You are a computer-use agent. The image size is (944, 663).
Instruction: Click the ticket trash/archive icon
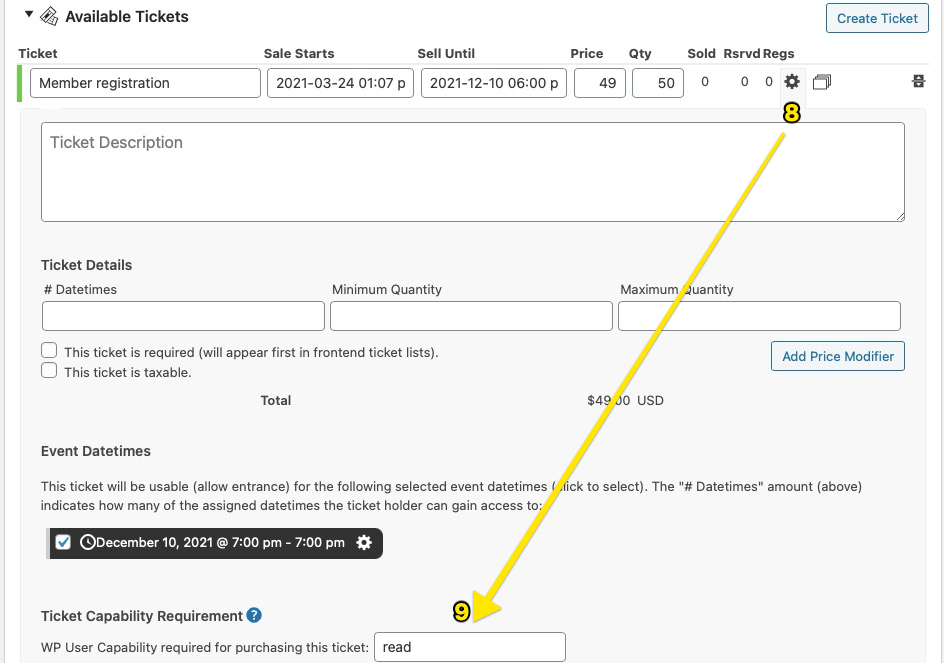click(x=918, y=81)
